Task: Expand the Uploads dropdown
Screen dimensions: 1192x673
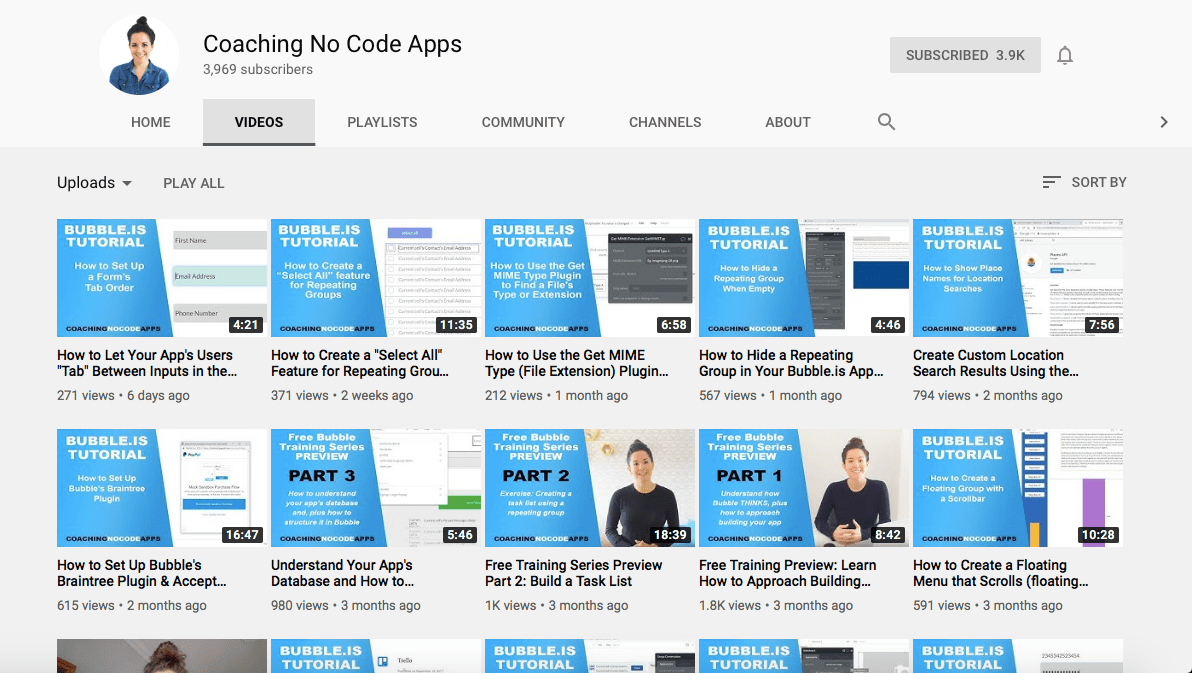Action: pos(94,182)
